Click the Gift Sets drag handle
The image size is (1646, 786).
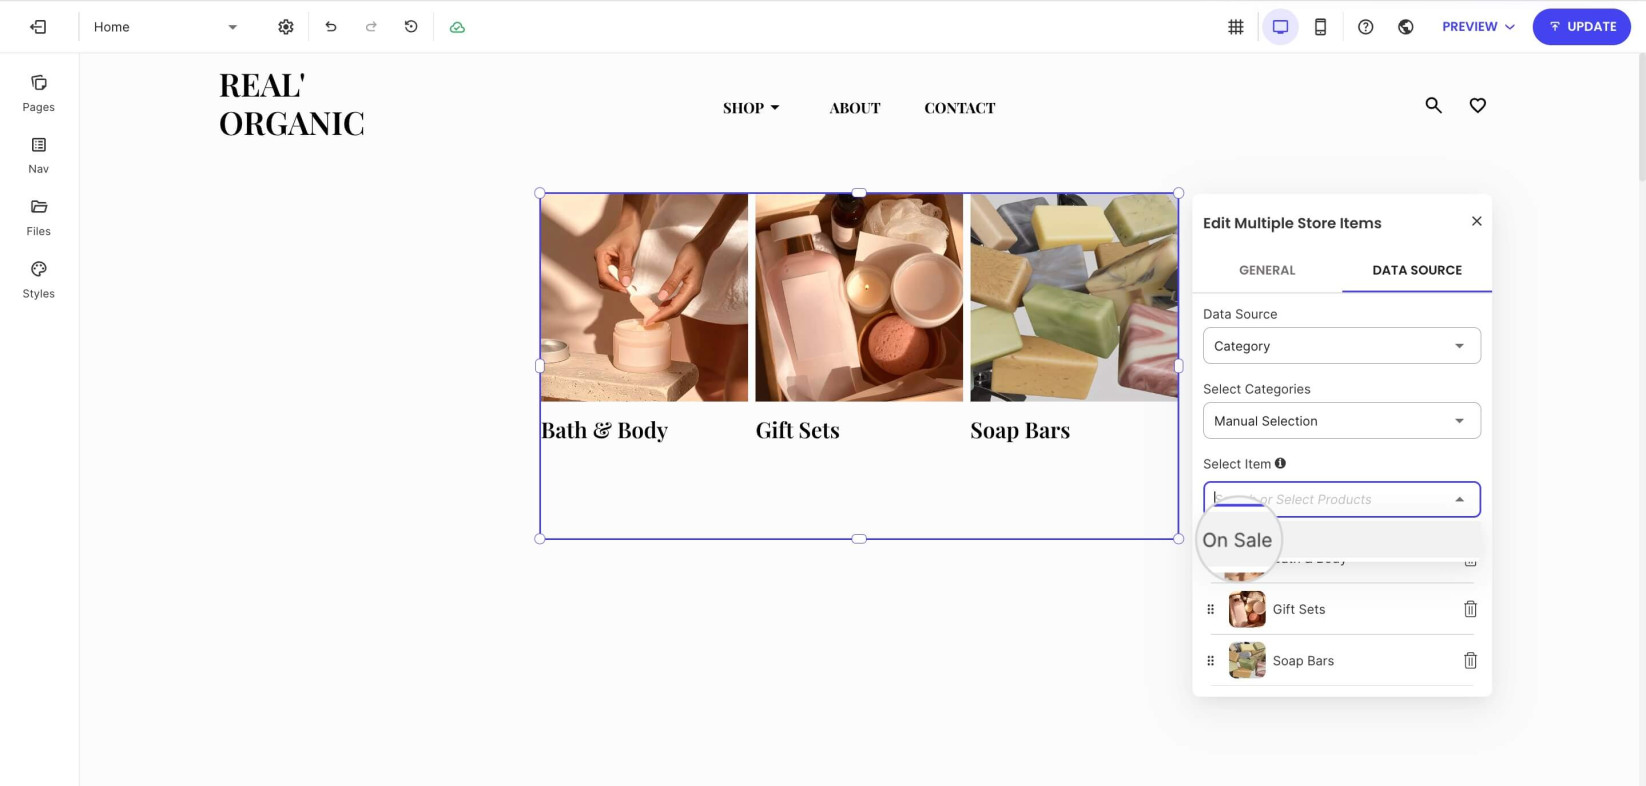[x=1210, y=609]
